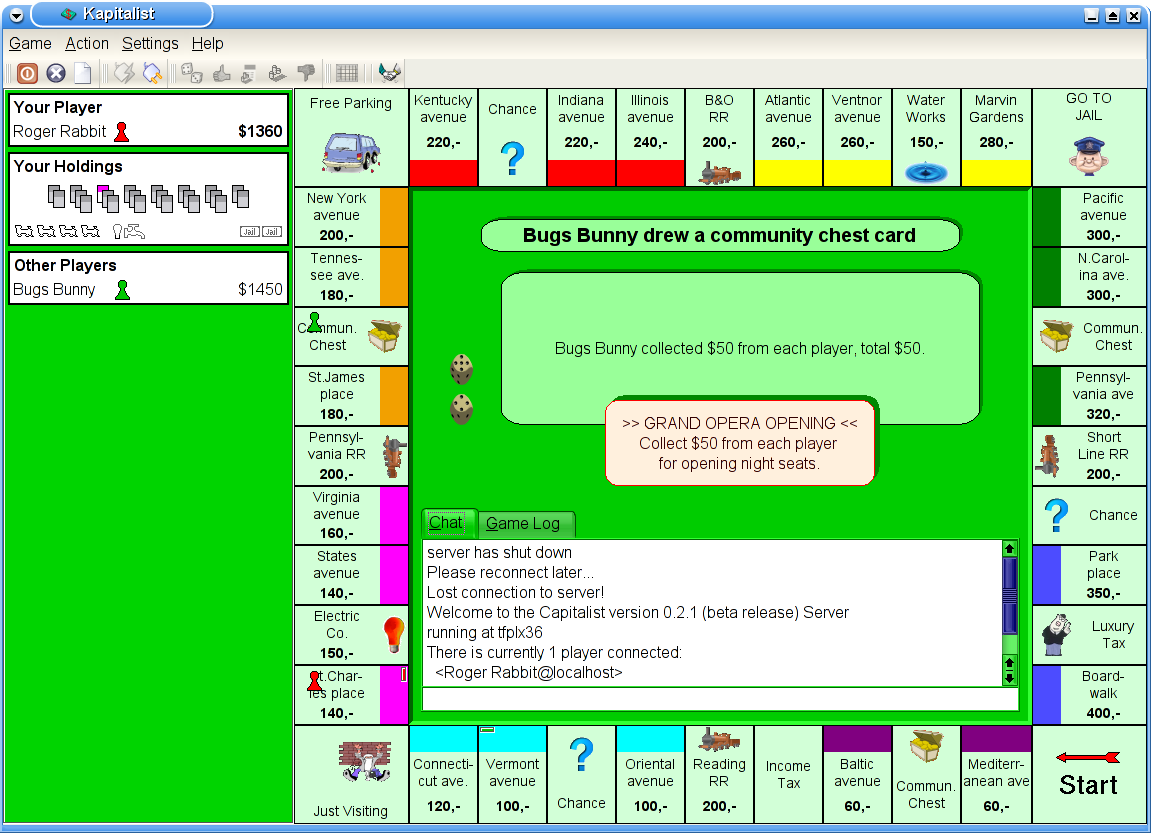The width and height of the screenshot is (1151, 833).
Task: Click the Boardwalk property square
Action: (x=1090, y=694)
